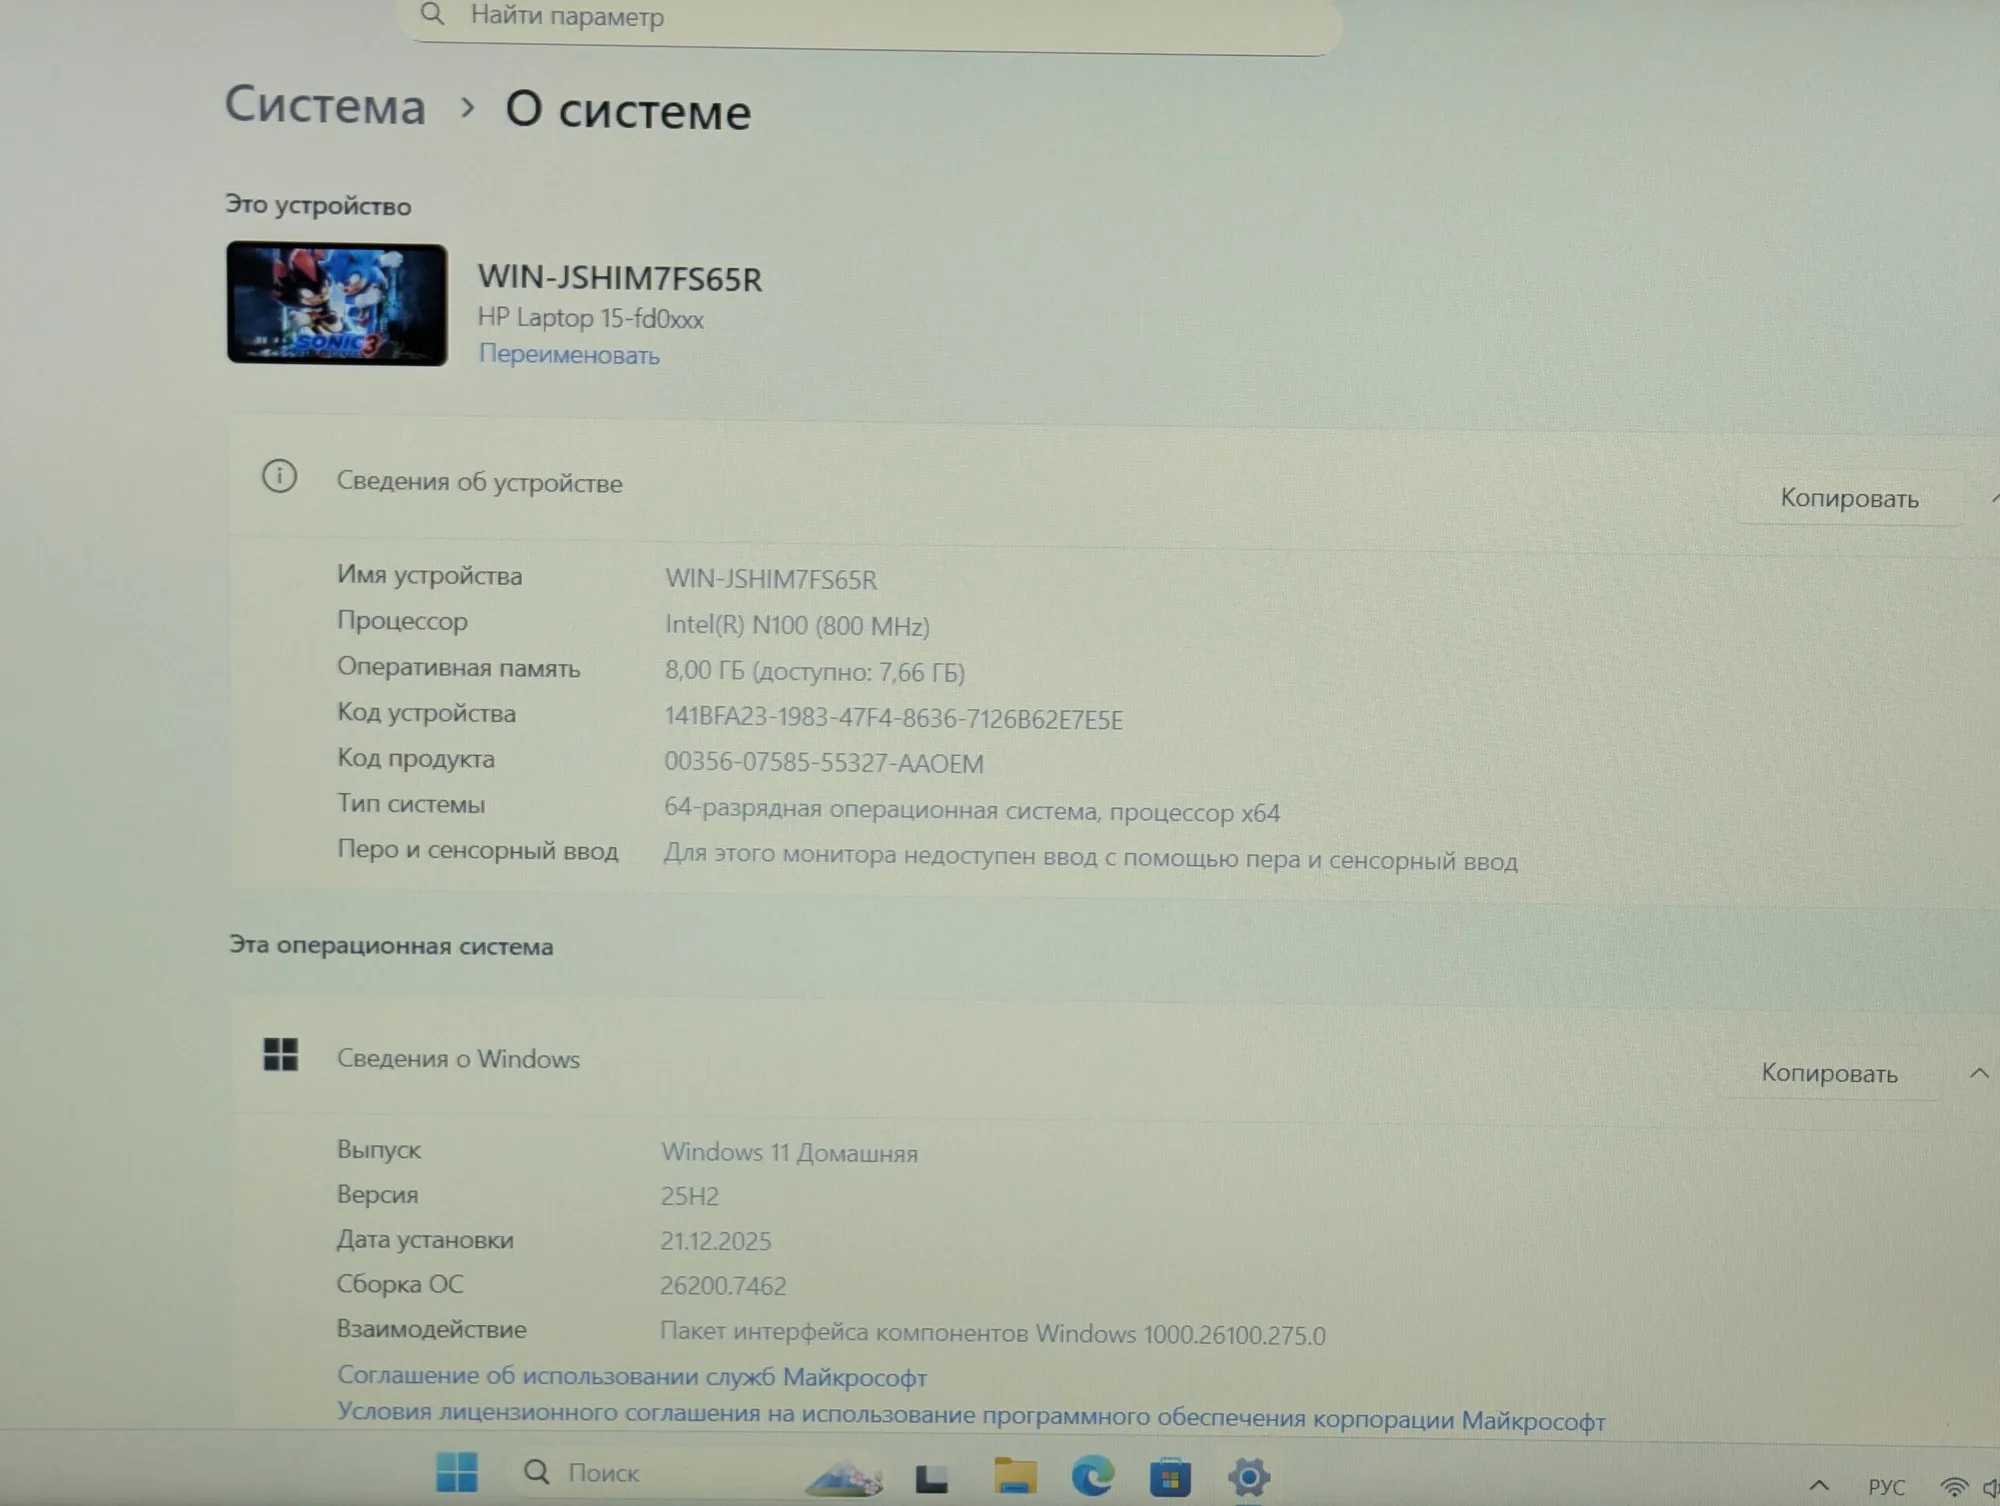Click the Windows logo icon beside Сведения о Windows
This screenshot has height=1506, width=2000.
tap(280, 1054)
